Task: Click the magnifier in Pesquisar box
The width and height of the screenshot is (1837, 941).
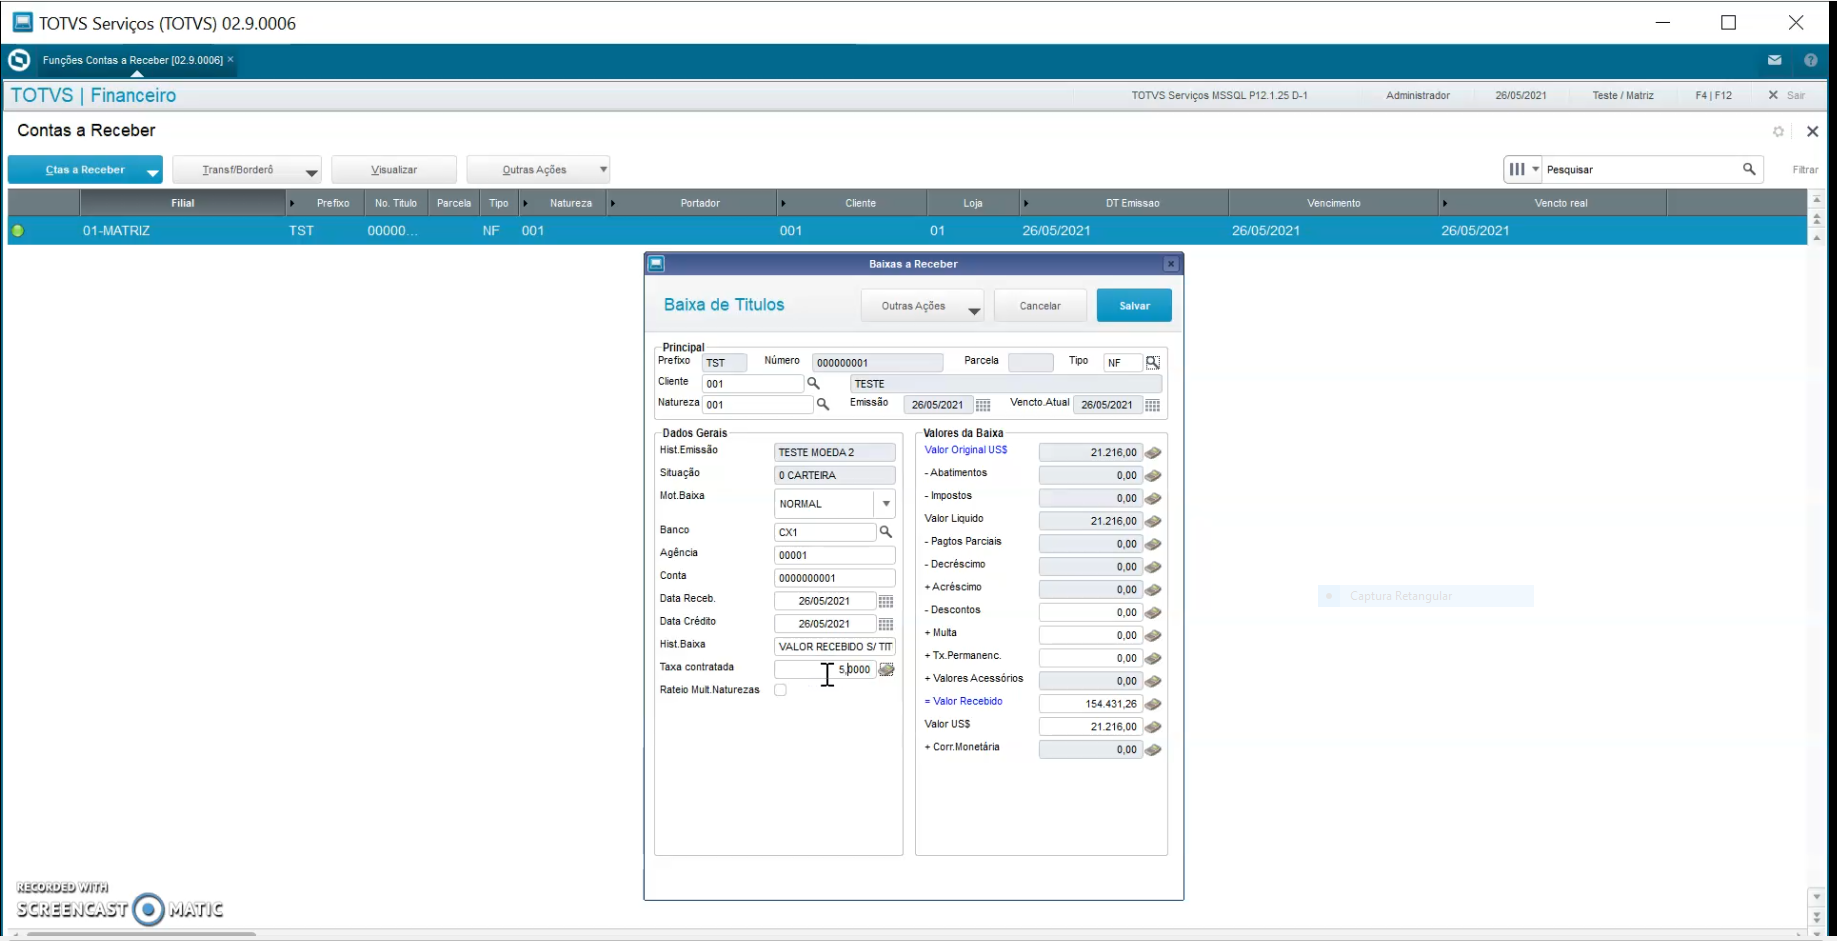Action: (x=1749, y=169)
